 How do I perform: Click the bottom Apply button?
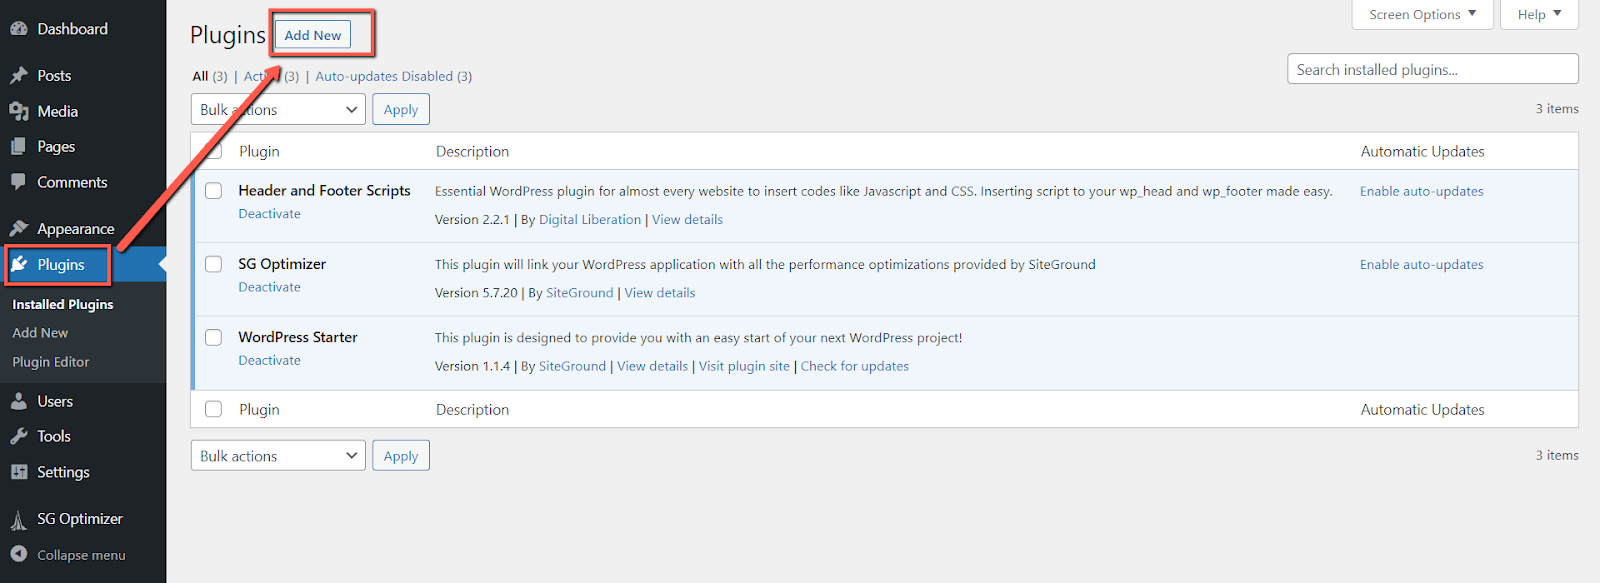[x=401, y=455]
